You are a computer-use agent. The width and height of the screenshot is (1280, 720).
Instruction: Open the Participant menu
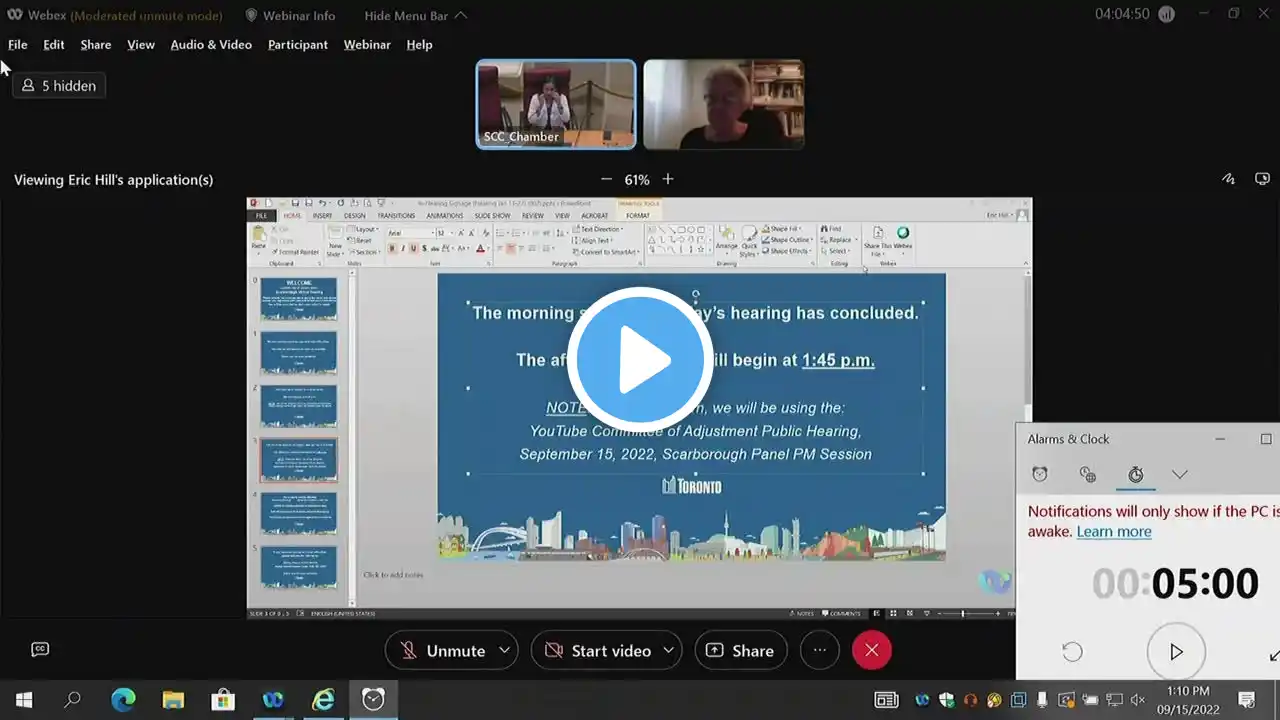[x=298, y=45]
